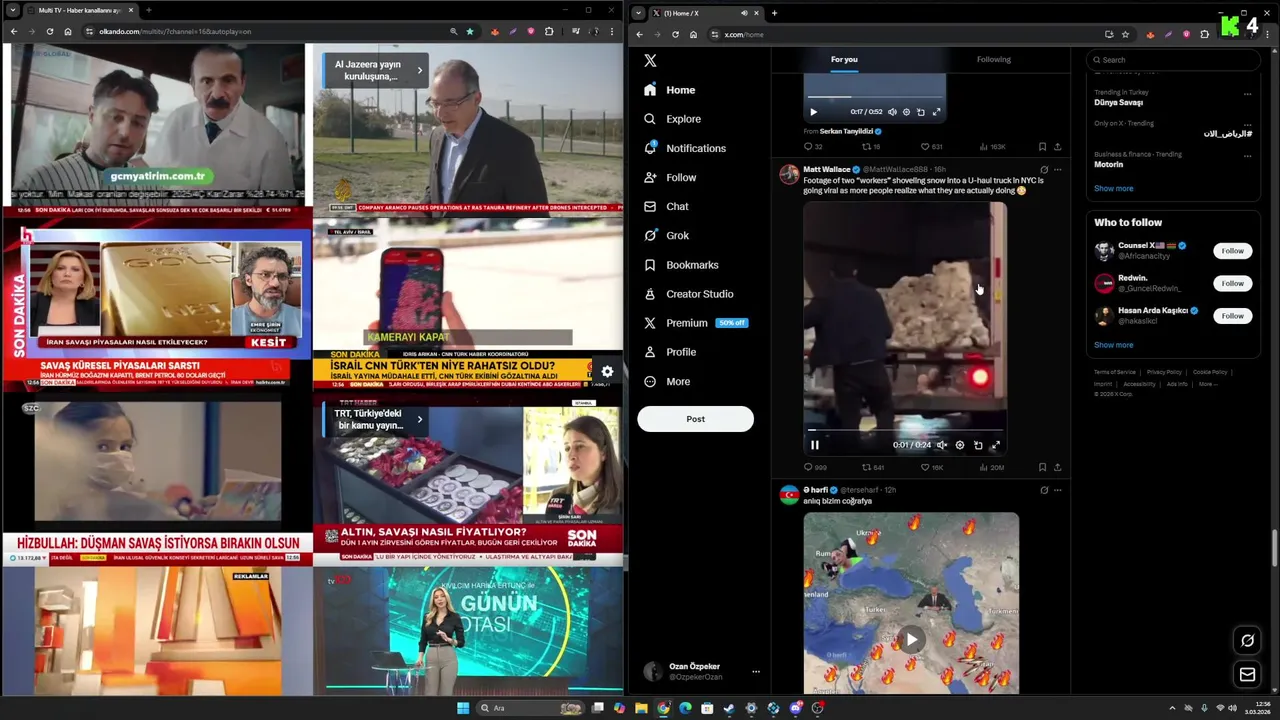This screenshot has height=720, width=1280.
Task: Open the gear settings on CNN Türk stream
Action: [x=607, y=371]
